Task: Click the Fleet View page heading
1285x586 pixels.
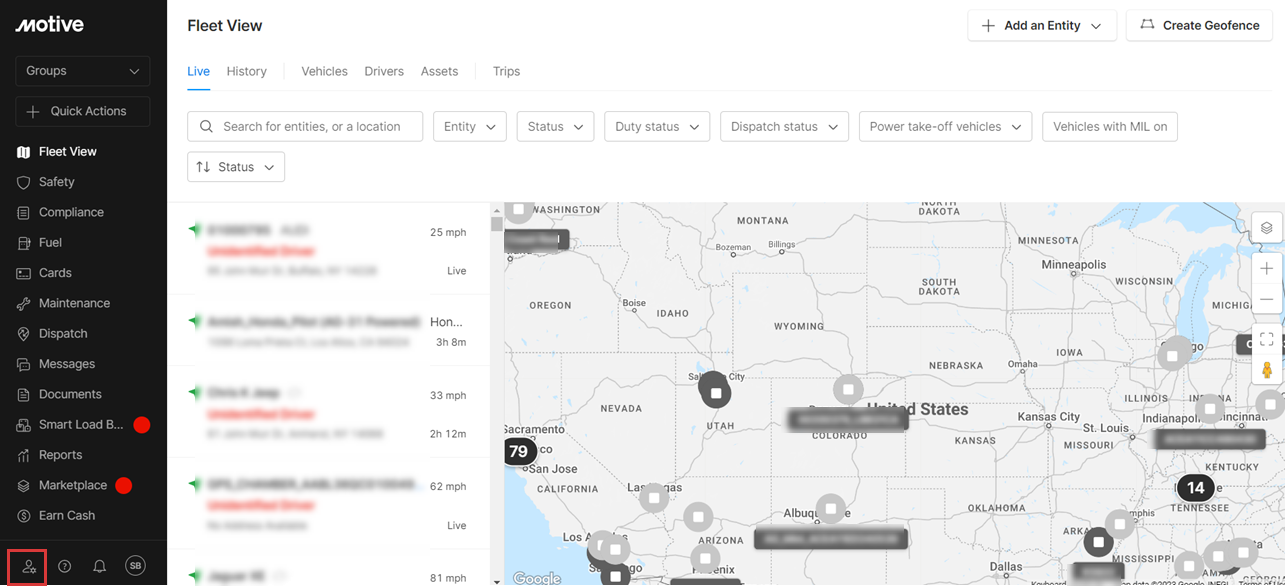Action: [x=225, y=26]
